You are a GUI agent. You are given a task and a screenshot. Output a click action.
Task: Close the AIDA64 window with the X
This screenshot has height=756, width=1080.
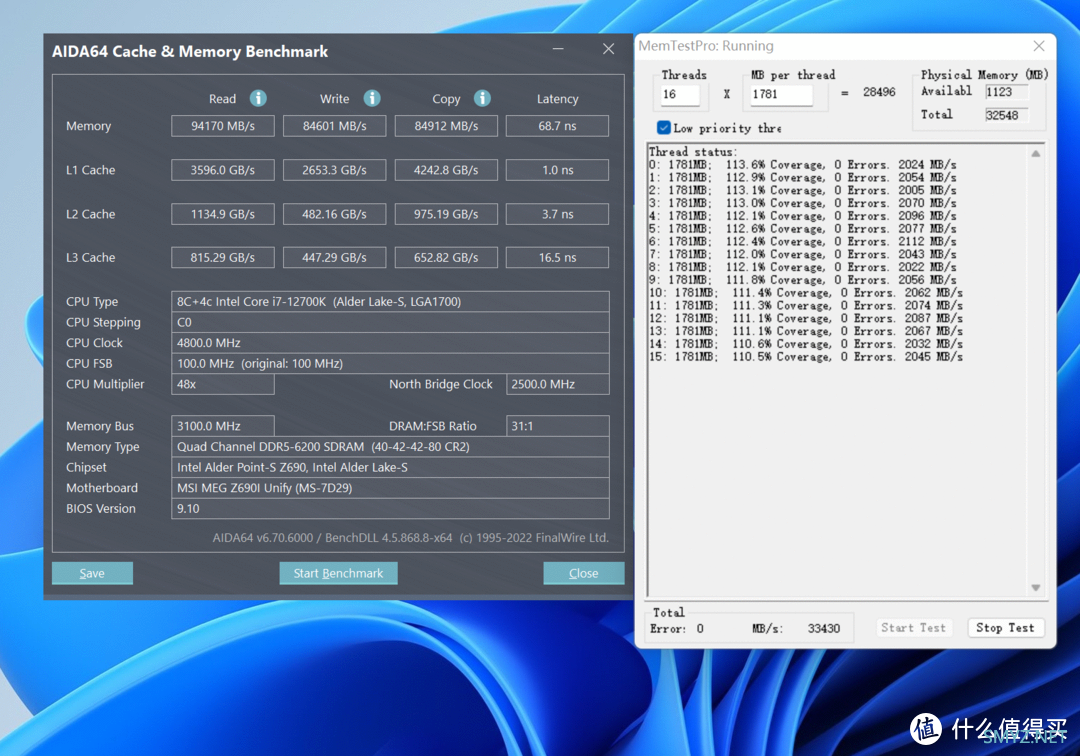(x=608, y=49)
